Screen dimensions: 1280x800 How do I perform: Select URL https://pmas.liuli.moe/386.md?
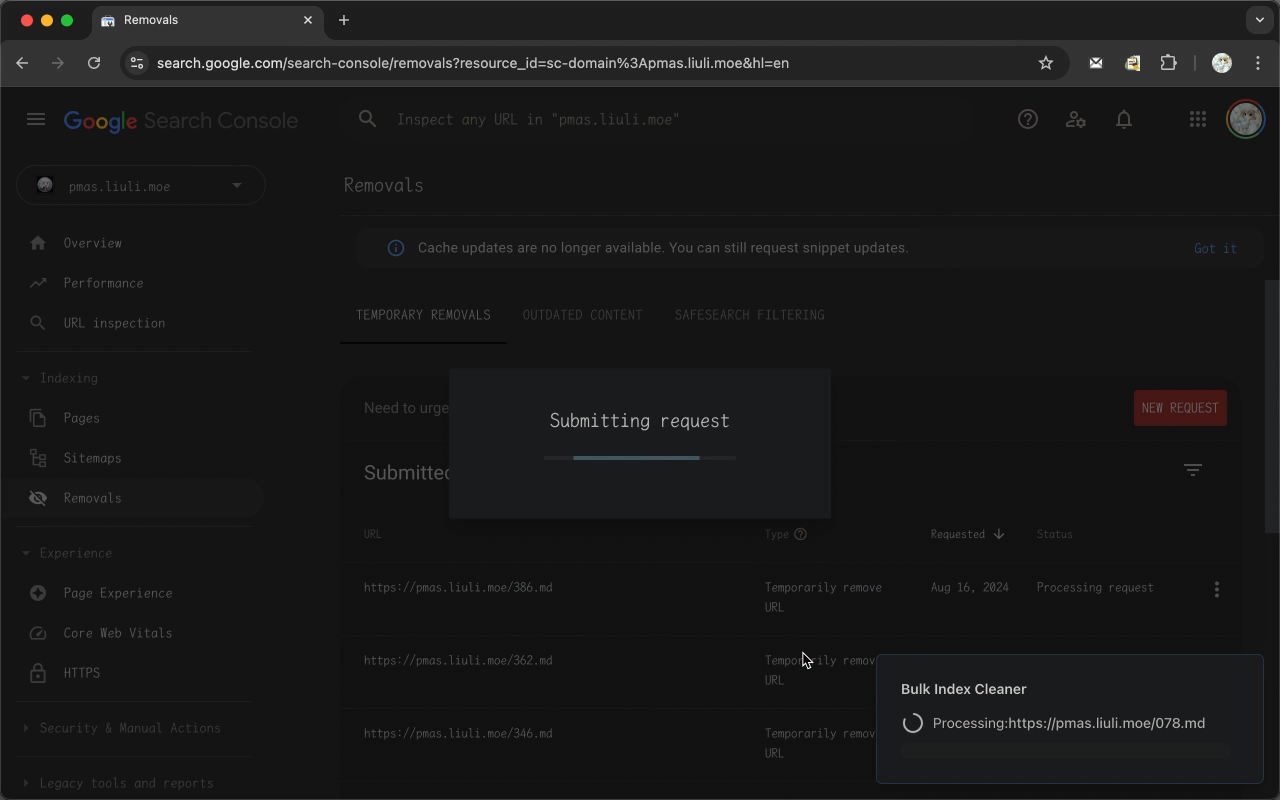pyautogui.click(x=458, y=587)
